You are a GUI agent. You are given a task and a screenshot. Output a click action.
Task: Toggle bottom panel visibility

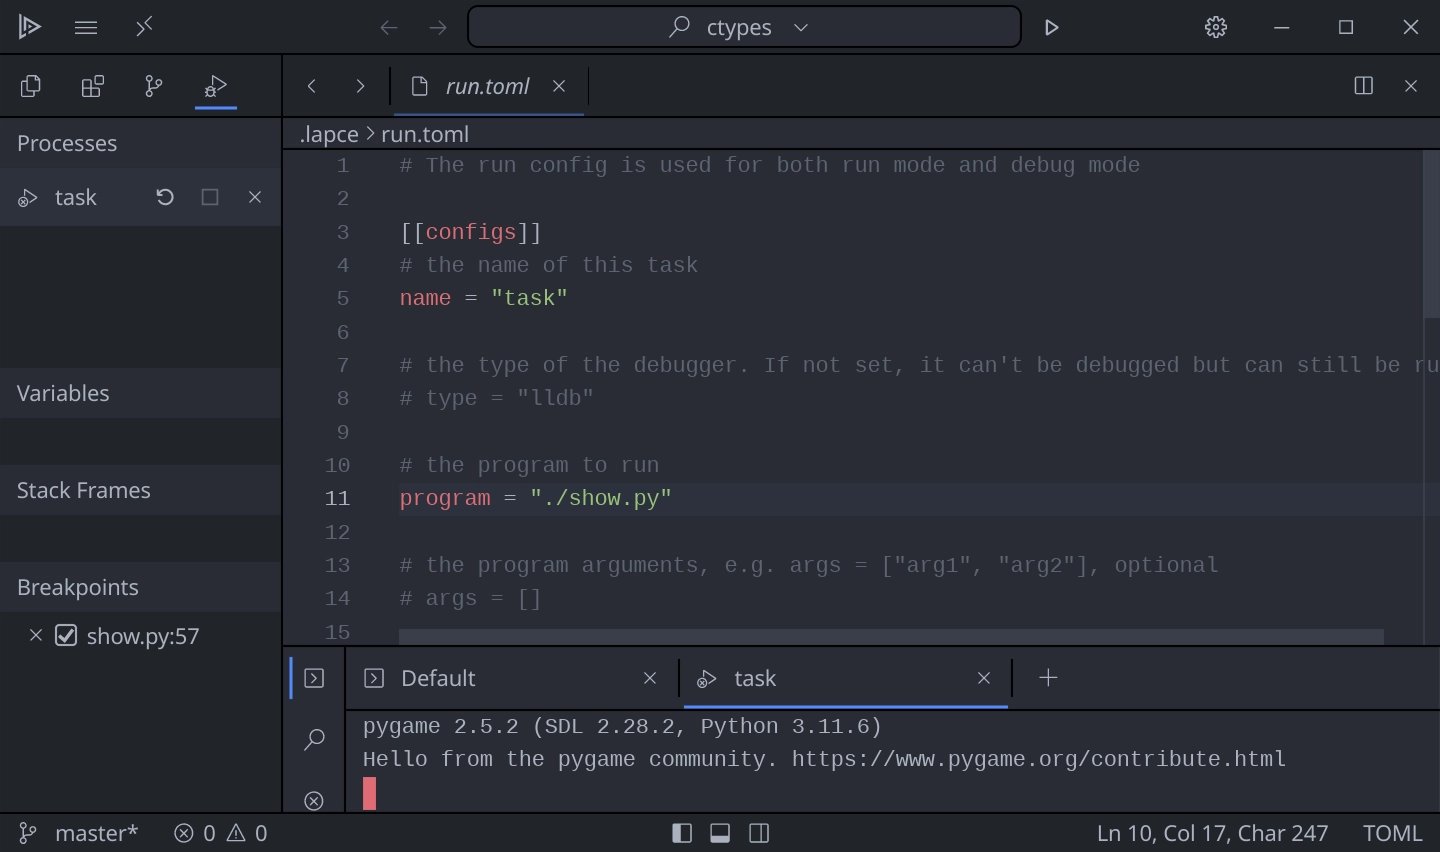[720, 833]
